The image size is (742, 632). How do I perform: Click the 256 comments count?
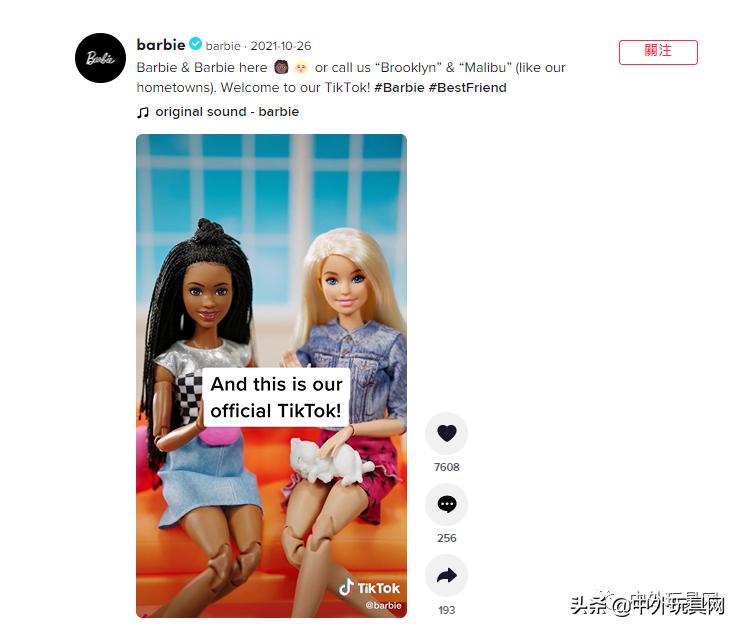click(447, 538)
